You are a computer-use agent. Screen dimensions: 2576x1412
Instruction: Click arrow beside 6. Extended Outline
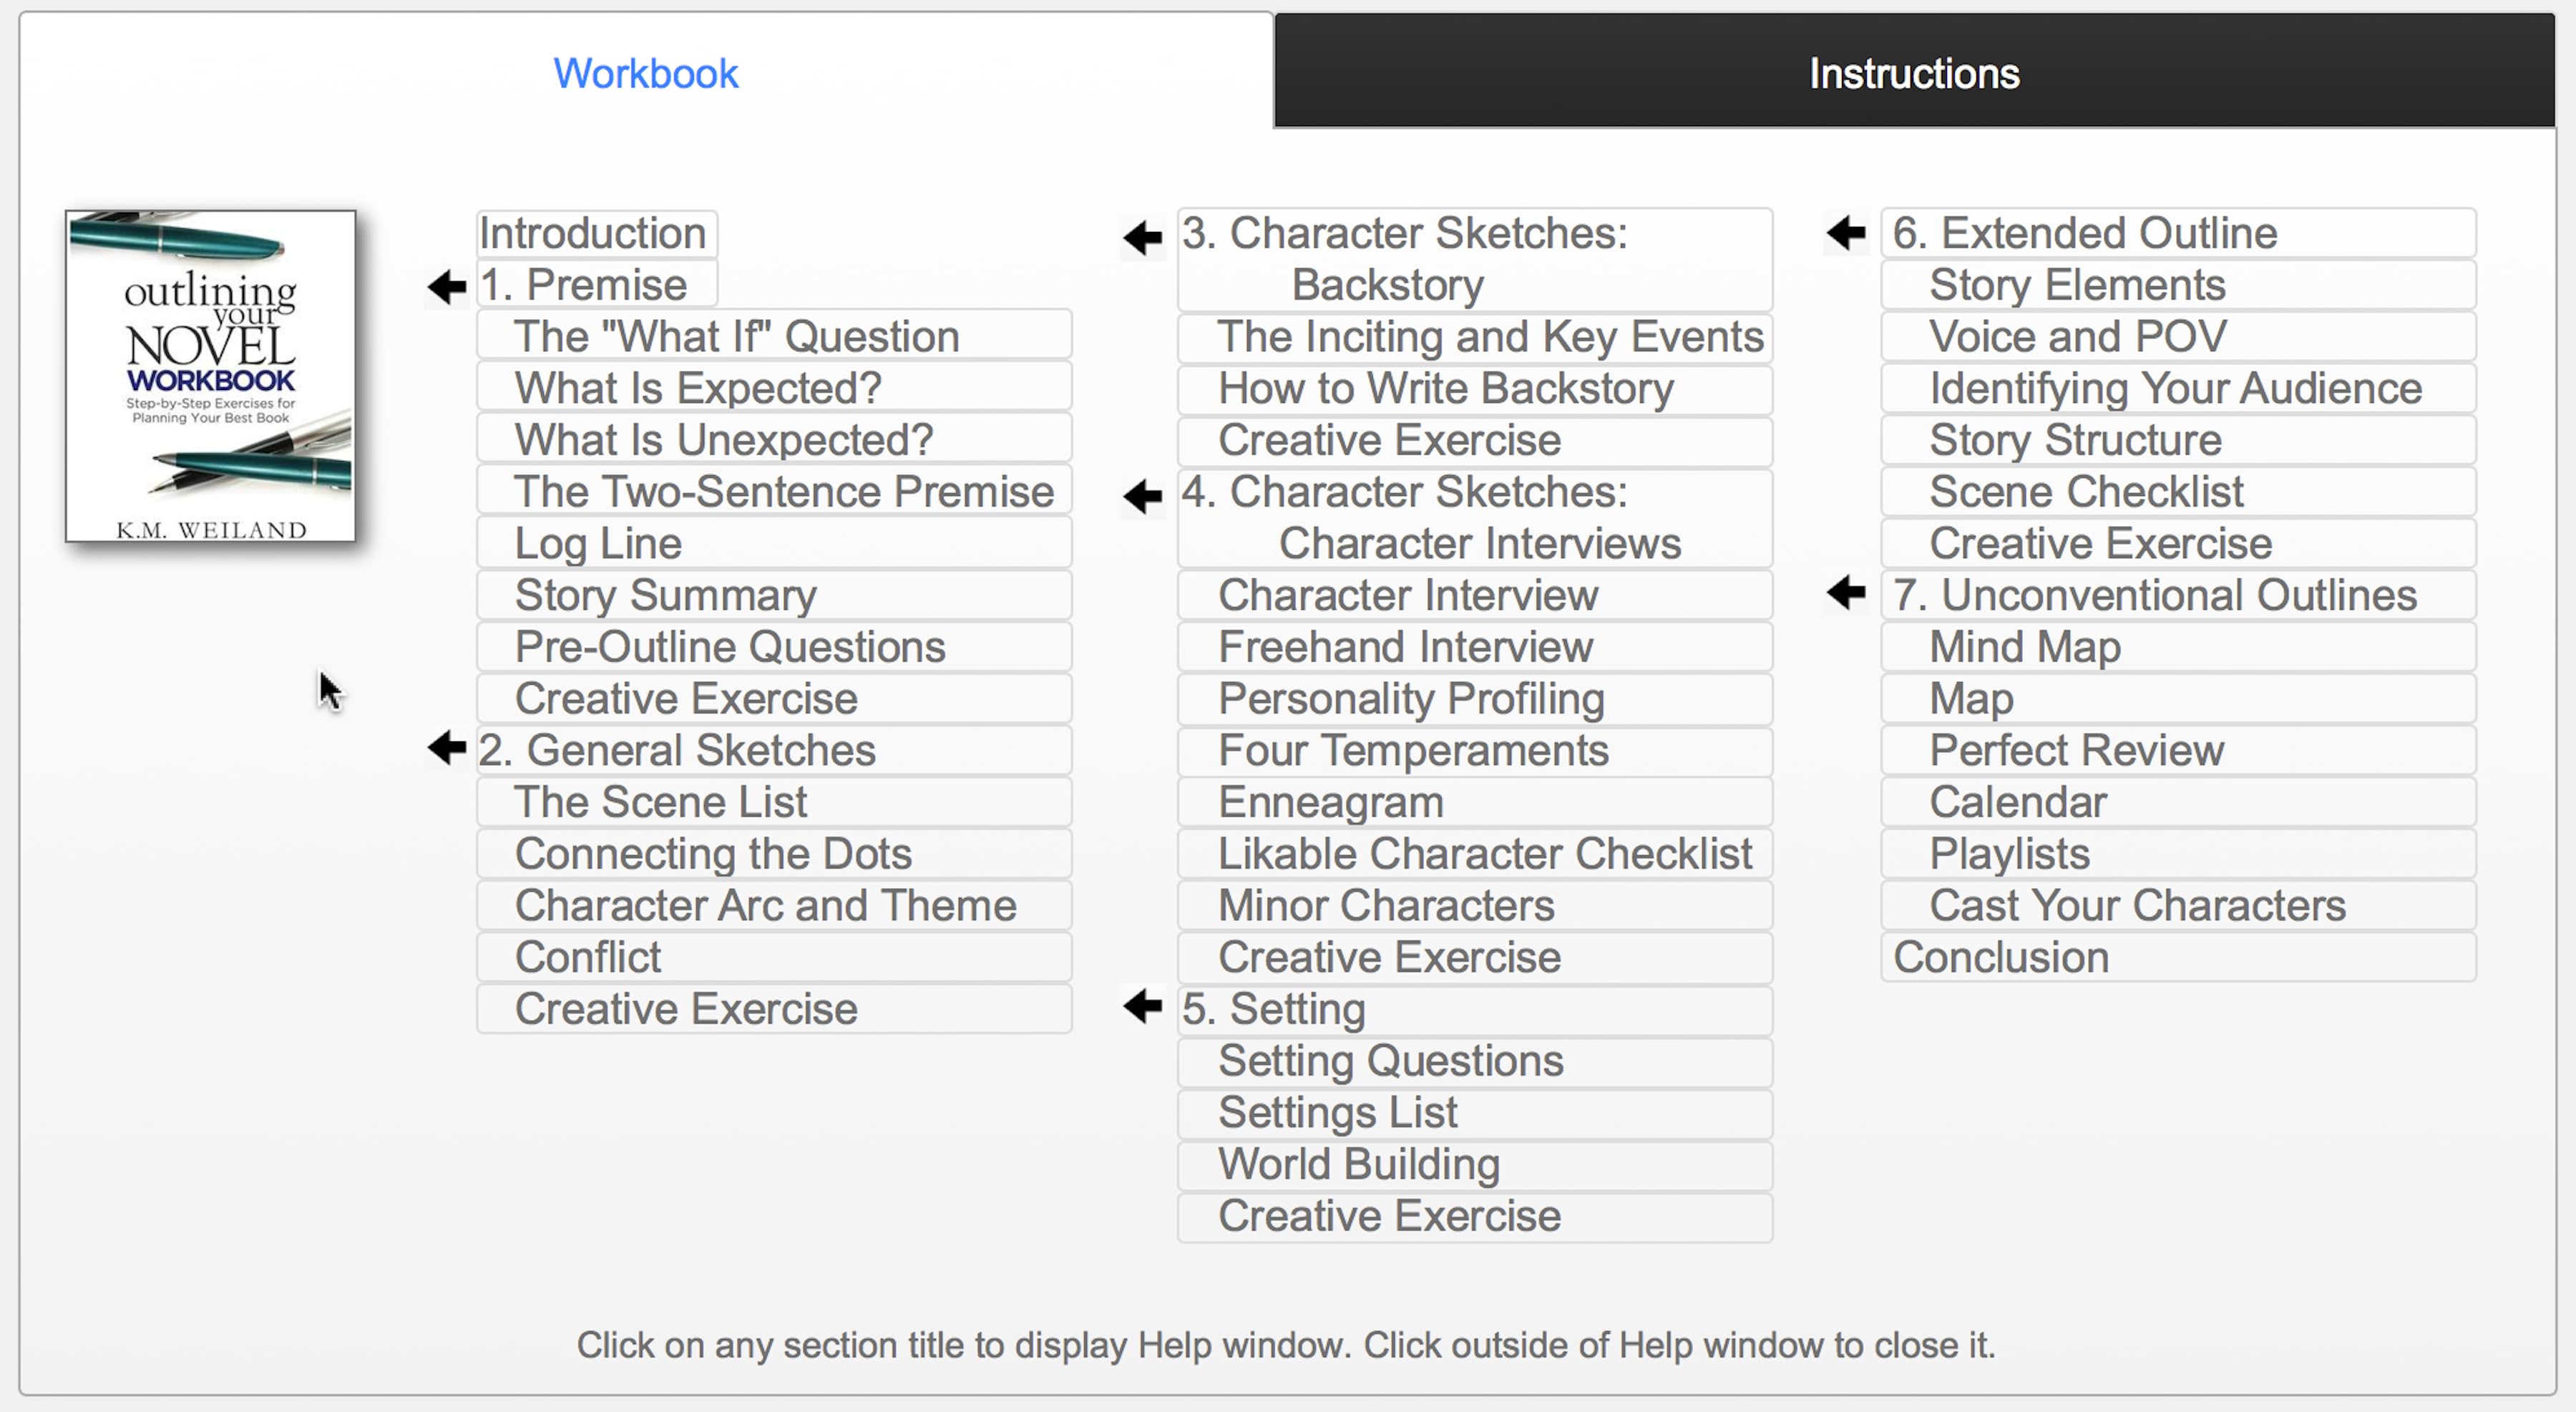pos(1846,234)
